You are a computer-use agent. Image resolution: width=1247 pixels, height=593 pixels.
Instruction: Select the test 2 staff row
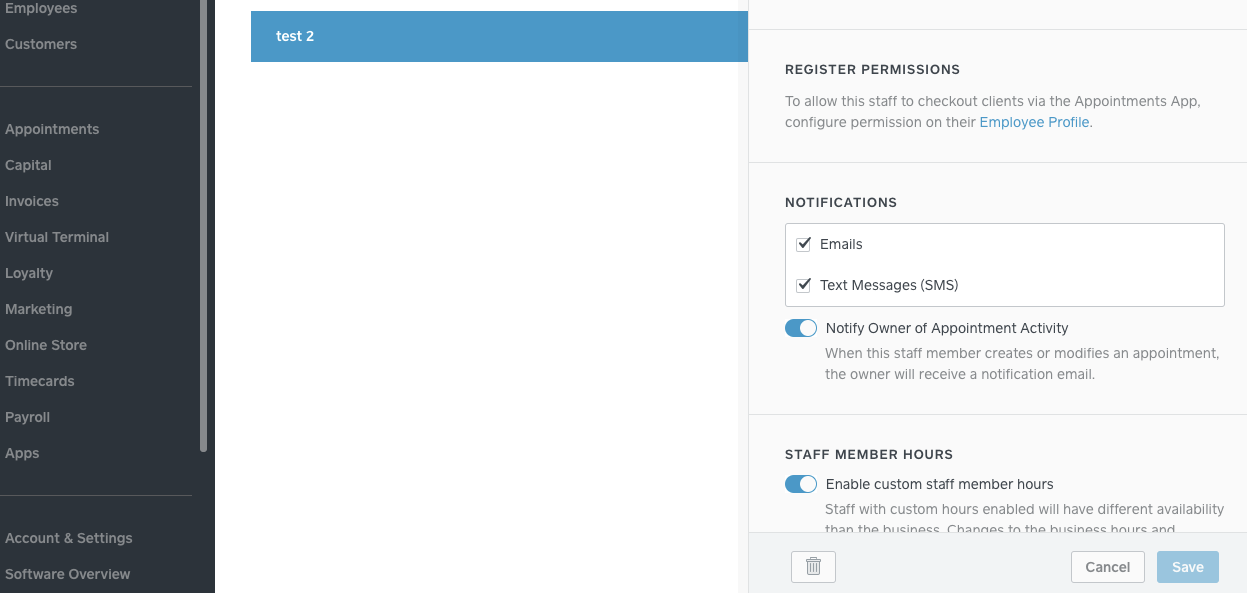tap(499, 36)
